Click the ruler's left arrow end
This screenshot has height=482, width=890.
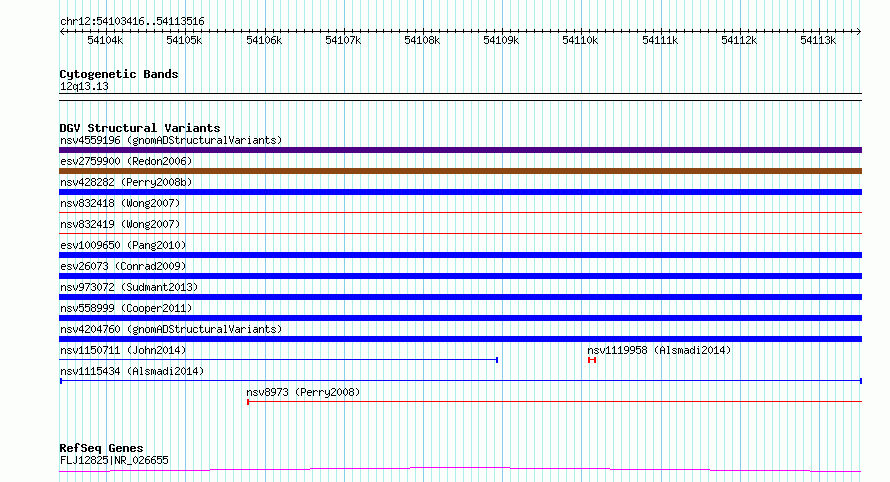coord(62,31)
